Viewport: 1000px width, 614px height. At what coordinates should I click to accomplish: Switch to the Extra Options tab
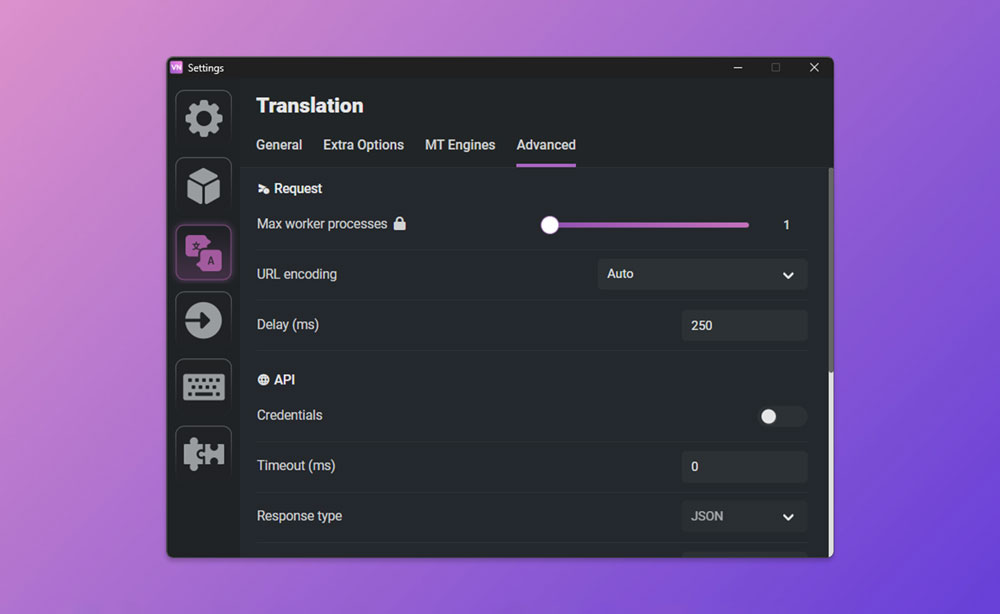(x=363, y=145)
